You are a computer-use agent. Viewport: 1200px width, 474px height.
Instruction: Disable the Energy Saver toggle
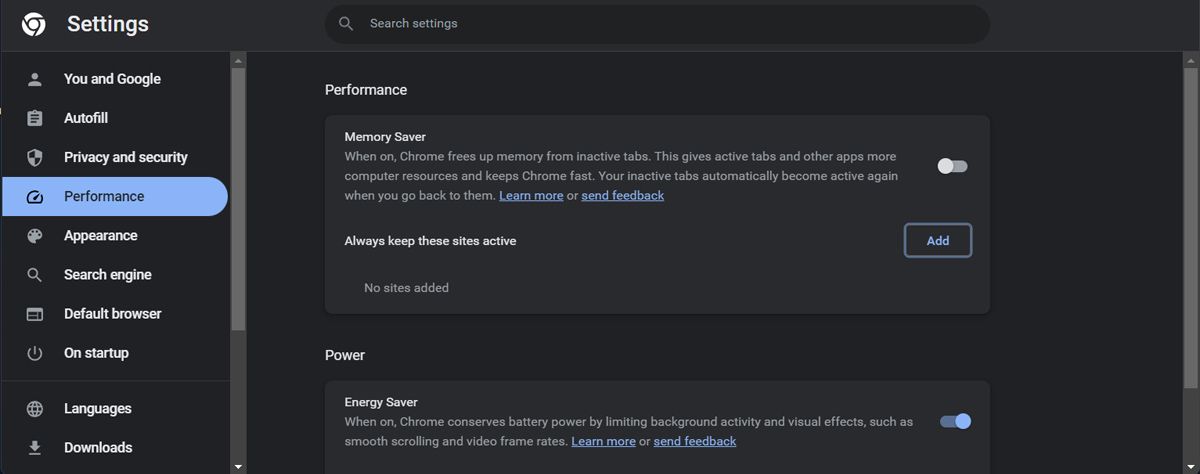(x=955, y=422)
